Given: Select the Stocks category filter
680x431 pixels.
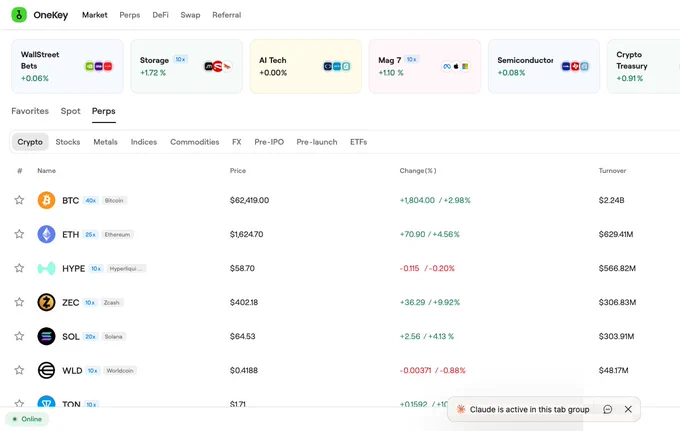Looking at the screenshot, I should pyautogui.click(x=68, y=142).
